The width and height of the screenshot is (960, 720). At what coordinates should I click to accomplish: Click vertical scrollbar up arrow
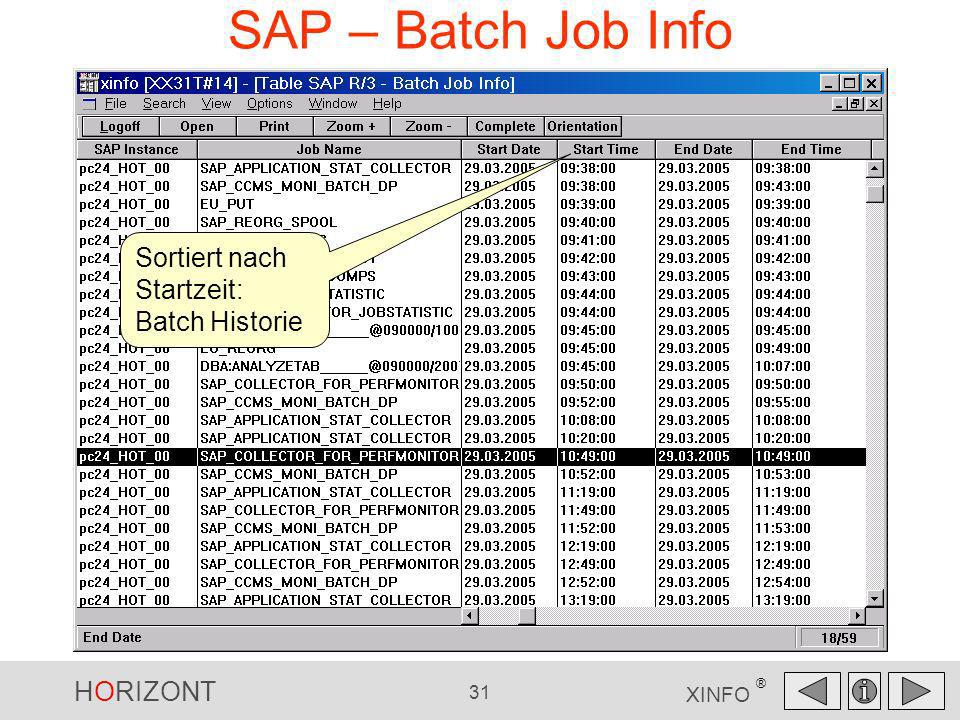click(x=875, y=168)
